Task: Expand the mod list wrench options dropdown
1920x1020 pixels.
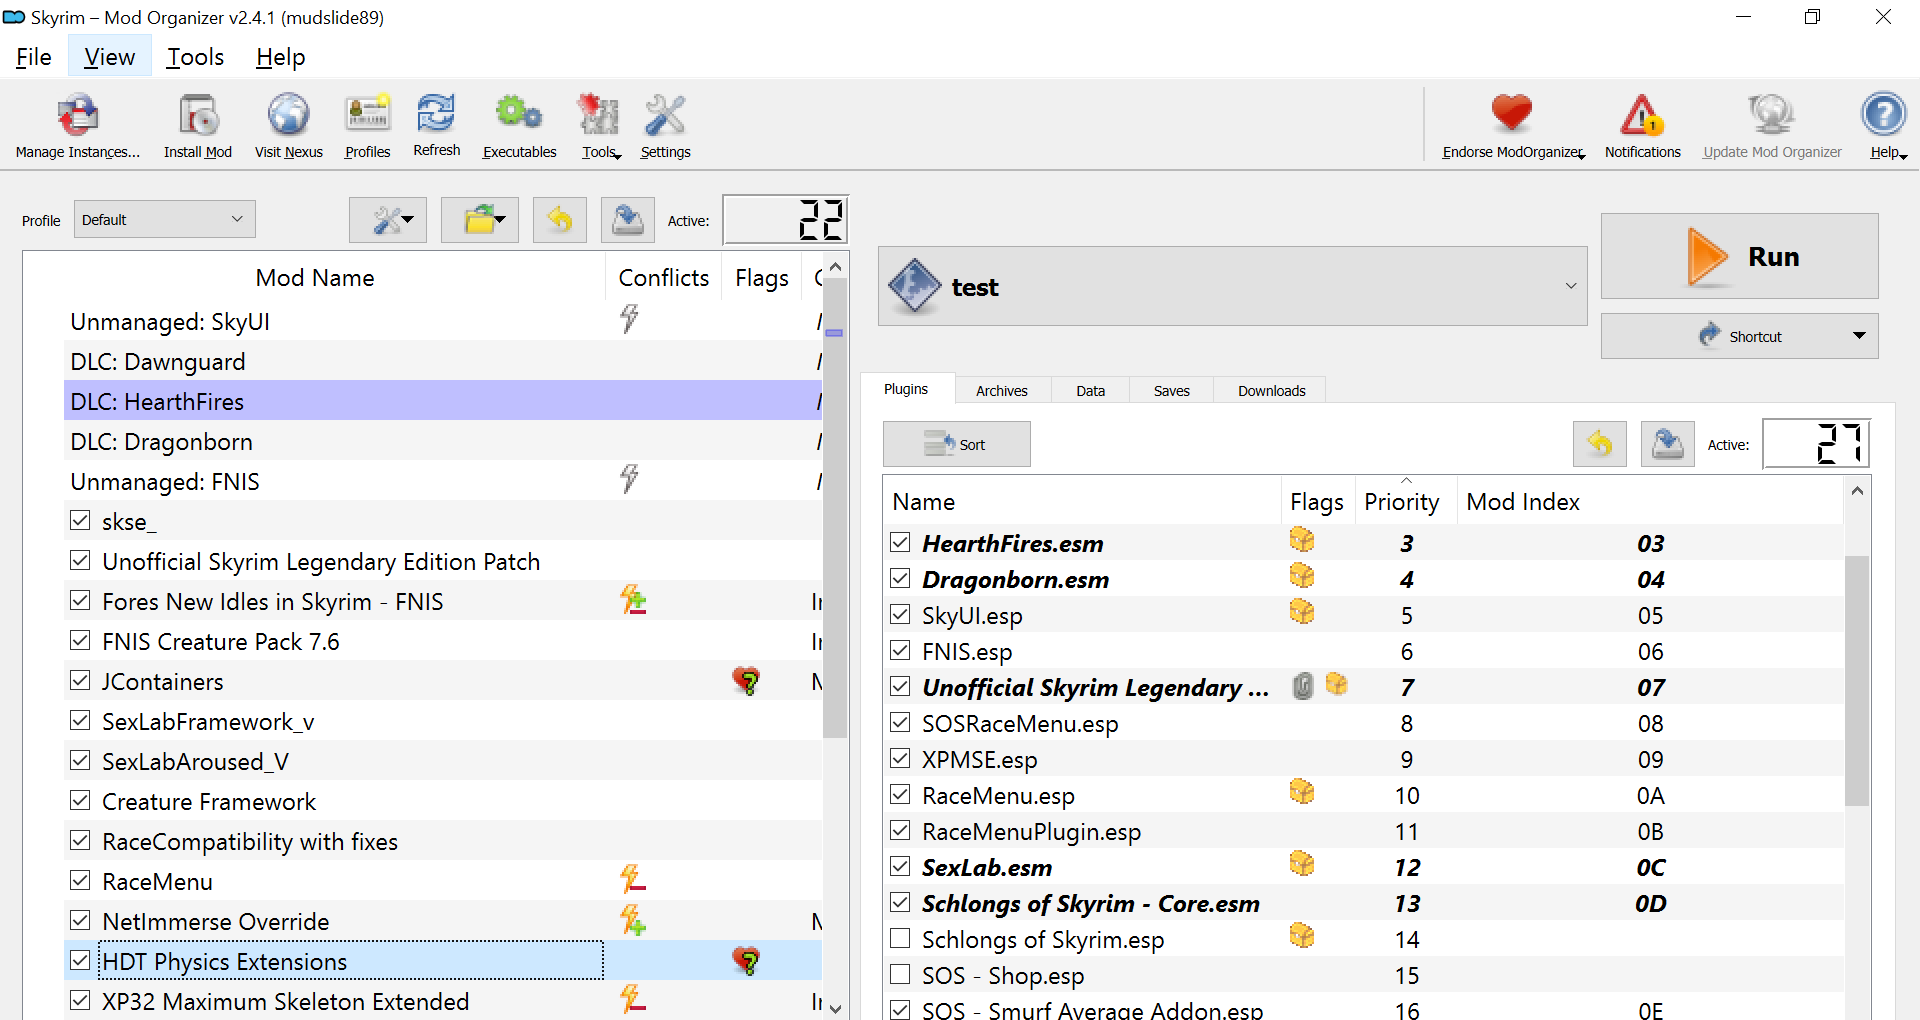Action: [387, 220]
